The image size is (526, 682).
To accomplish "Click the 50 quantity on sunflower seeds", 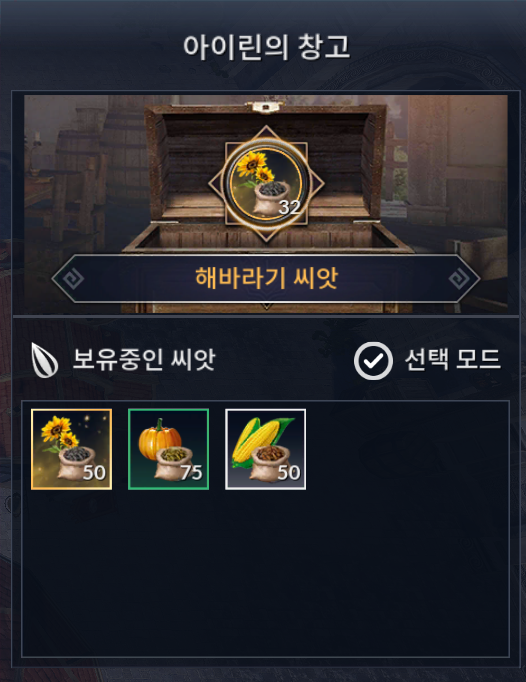I will 94,473.
